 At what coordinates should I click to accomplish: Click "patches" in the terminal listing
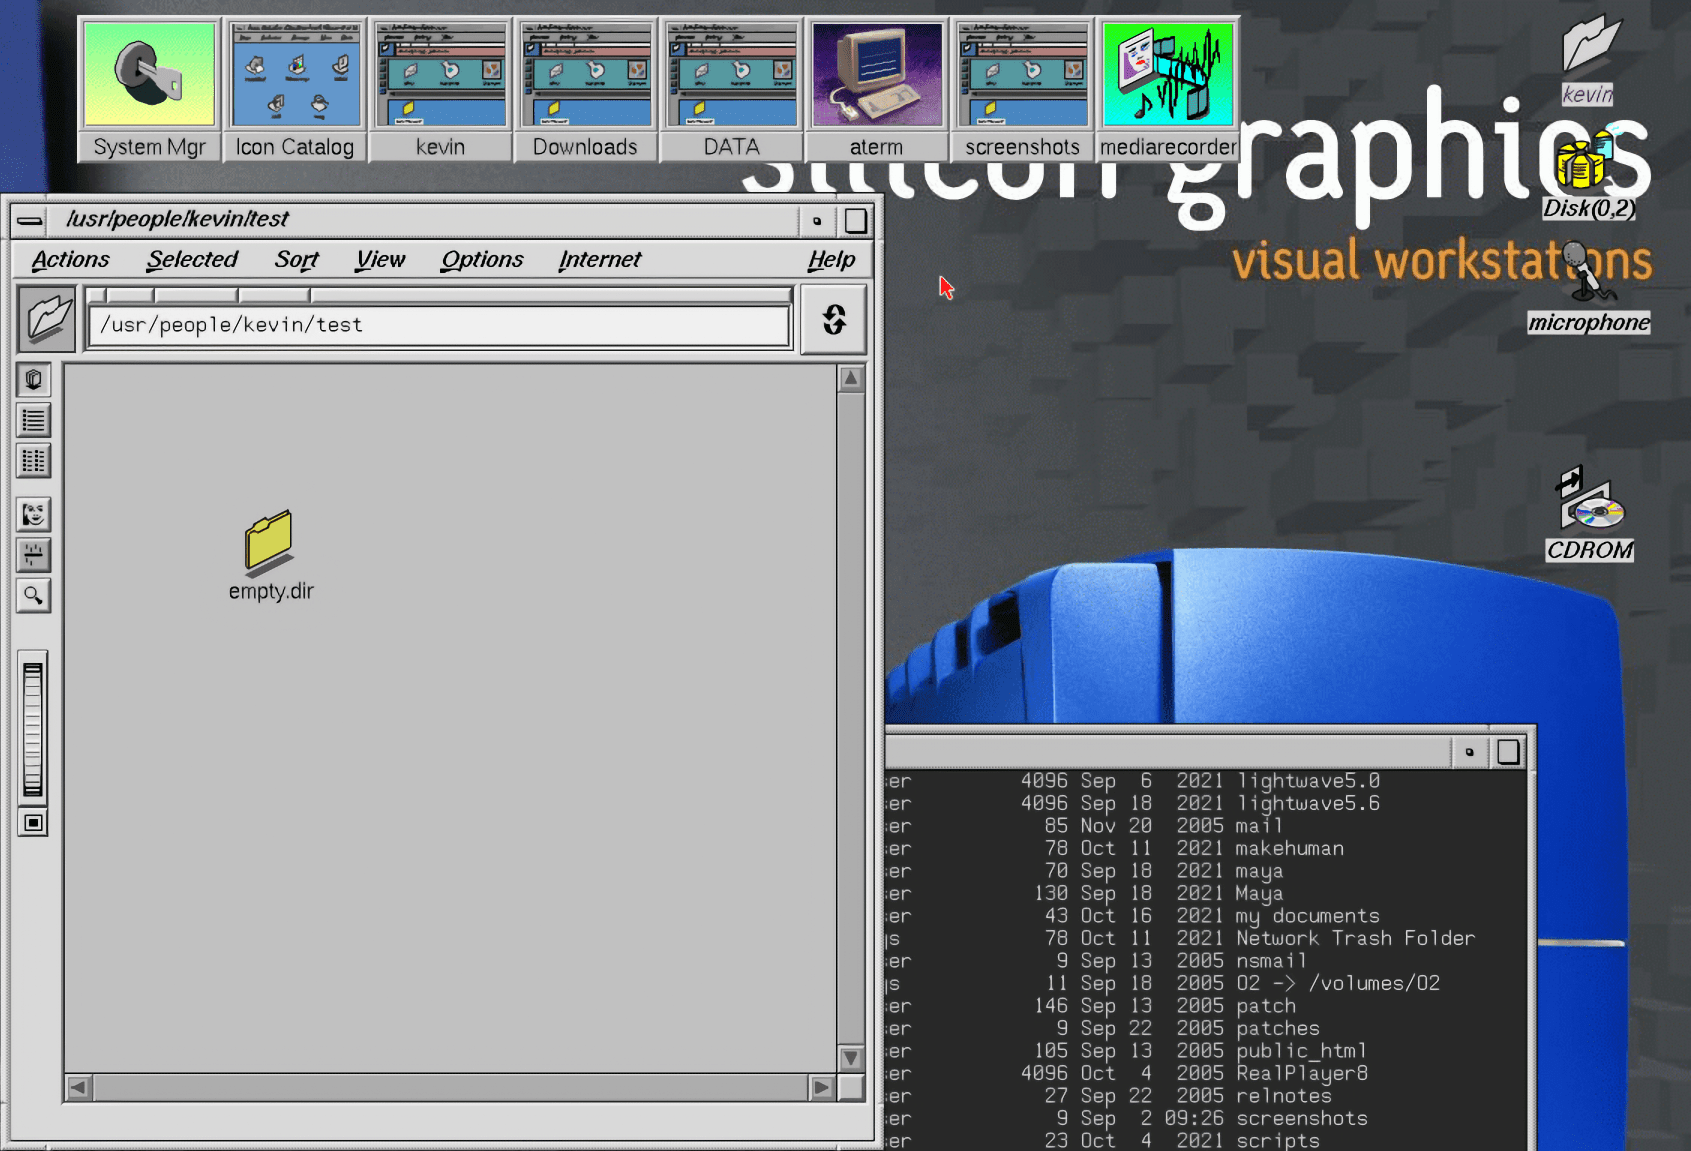pyautogui.click(x=1278, y=1029)
